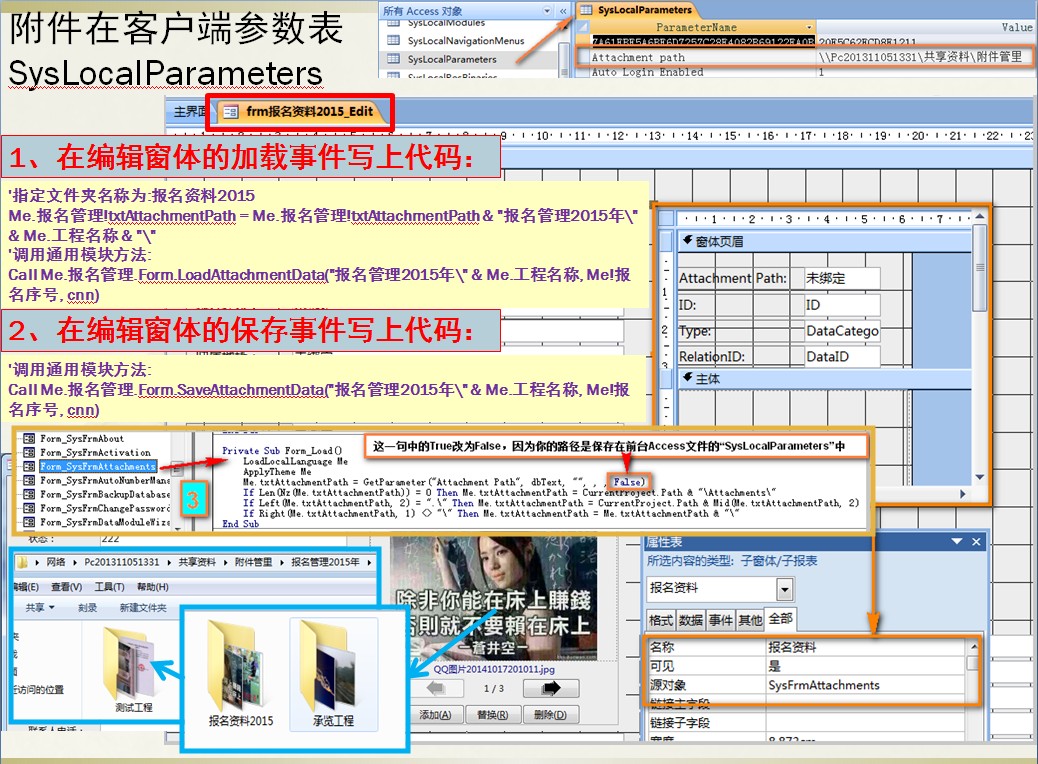This screenshot has height=764, width=1038.
Task: Click 新建文件夹 in Explorer toolbar
Action: click(143, 608)
